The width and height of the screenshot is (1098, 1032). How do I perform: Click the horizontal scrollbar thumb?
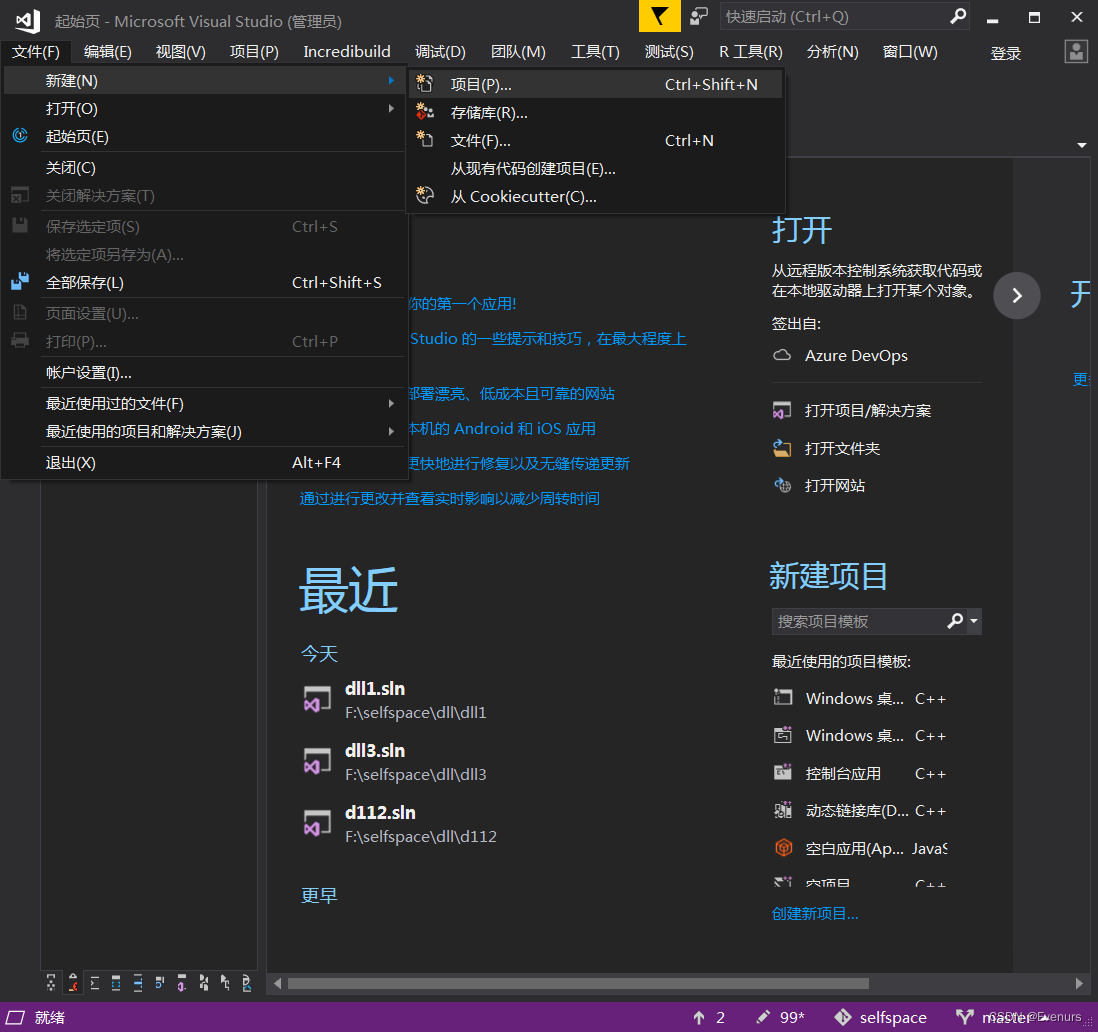pyautogui.click(x=578, y=983)
